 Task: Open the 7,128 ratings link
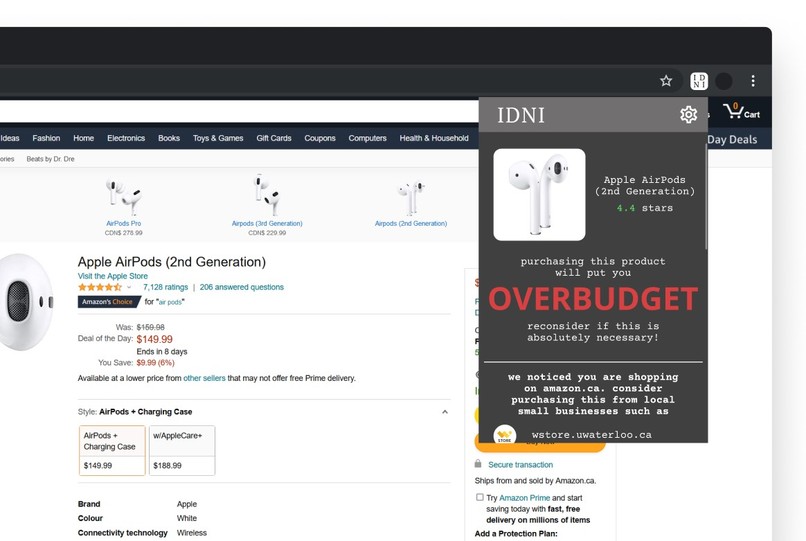click(166, 287)
